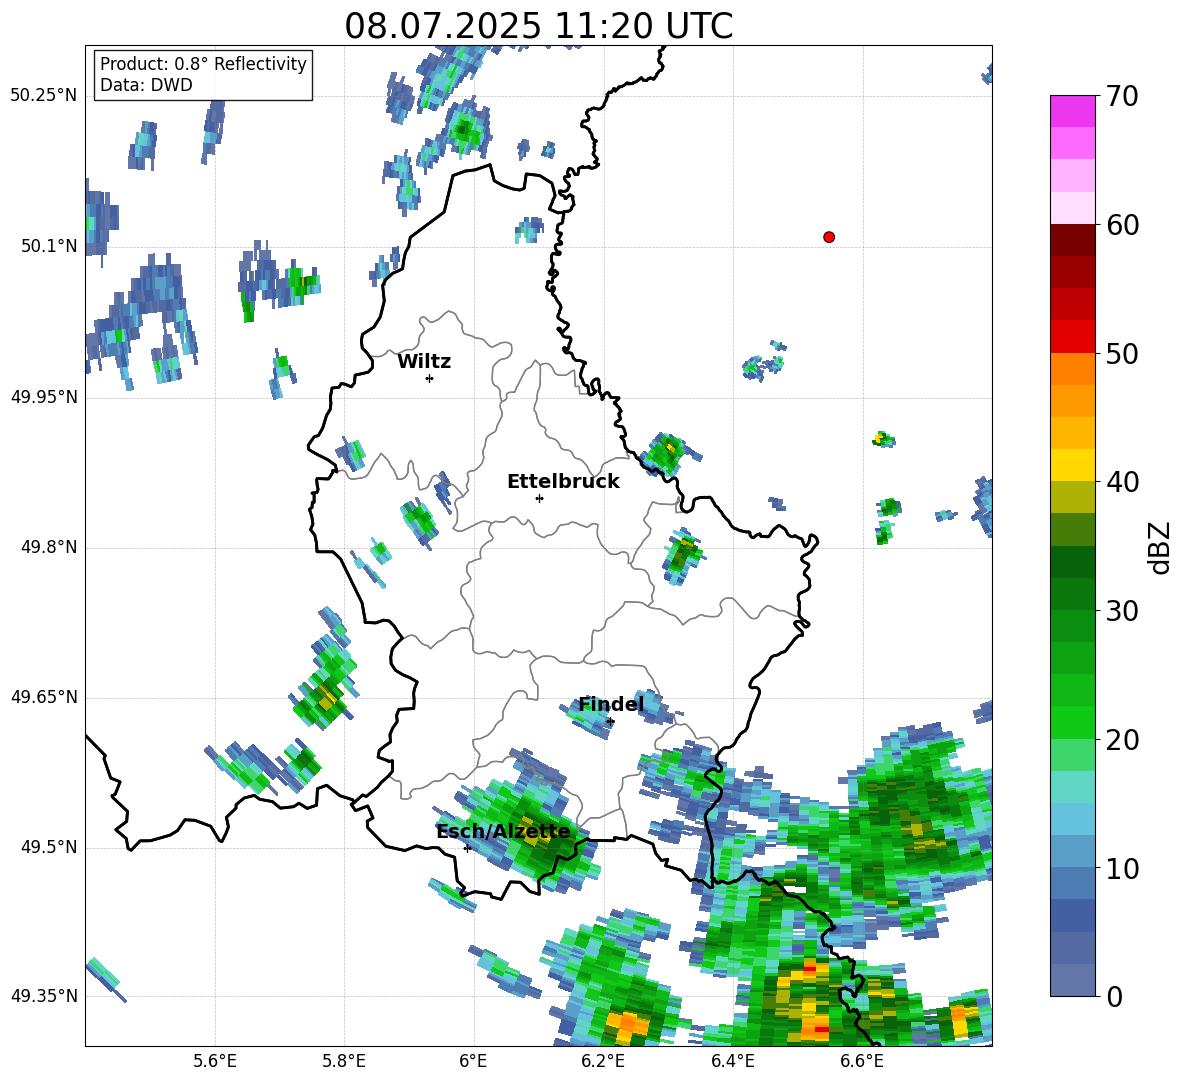Image resolution: width=1184 pixels, height=1081 pixels.
Task: Click the red station dot marker
Action: coord(828,237)
